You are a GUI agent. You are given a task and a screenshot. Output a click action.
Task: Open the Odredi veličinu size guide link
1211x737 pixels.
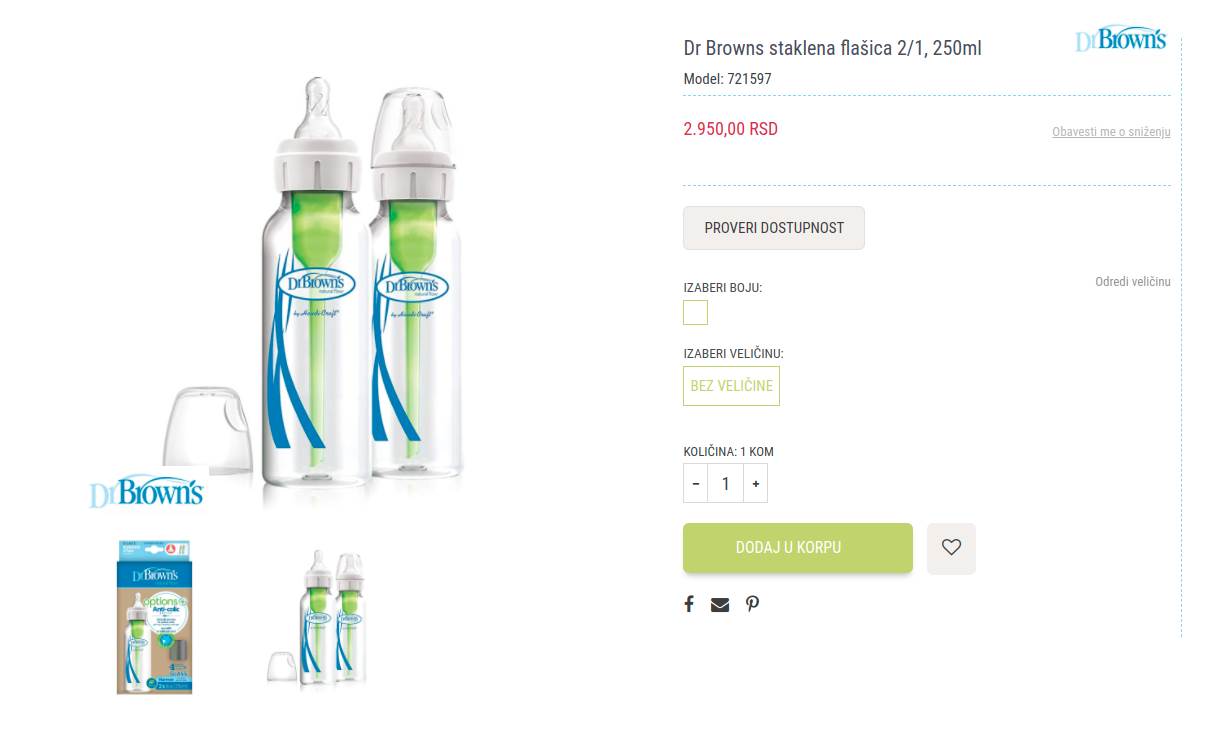tap(1132, 282)
